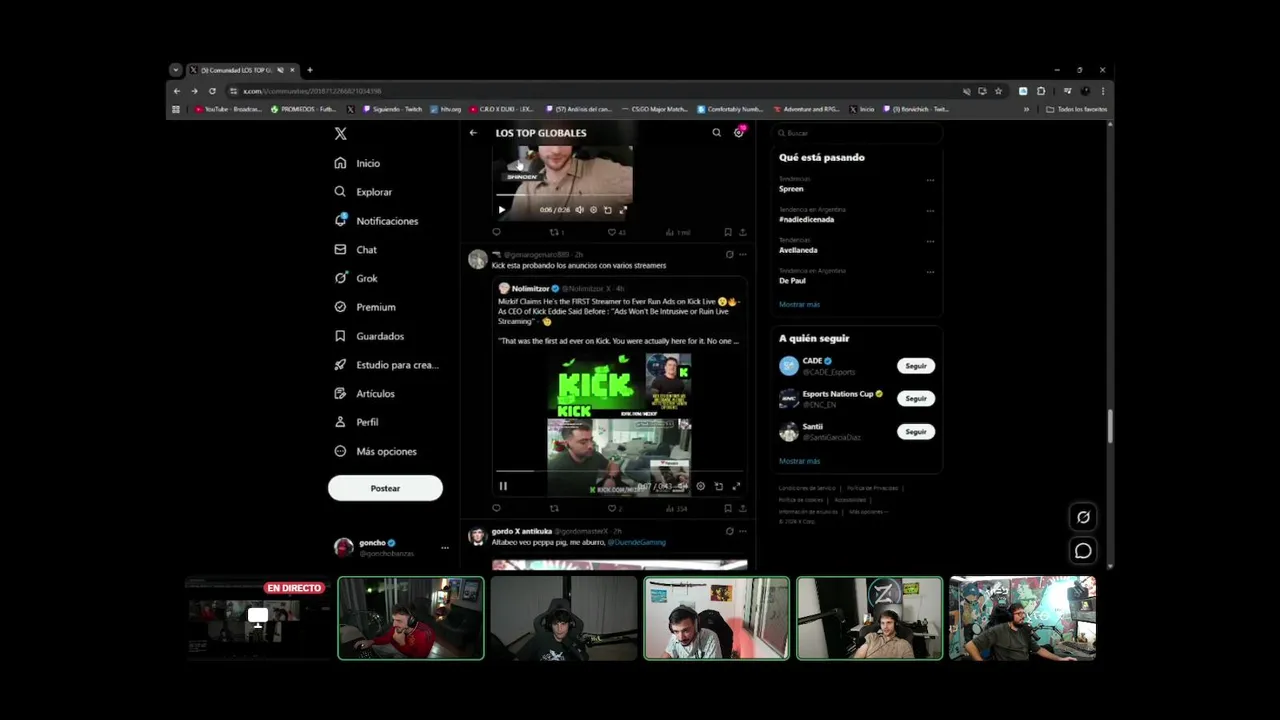Seek the top video progress bar
Viewport: 1280px width, 720px height.
point(564,195)
